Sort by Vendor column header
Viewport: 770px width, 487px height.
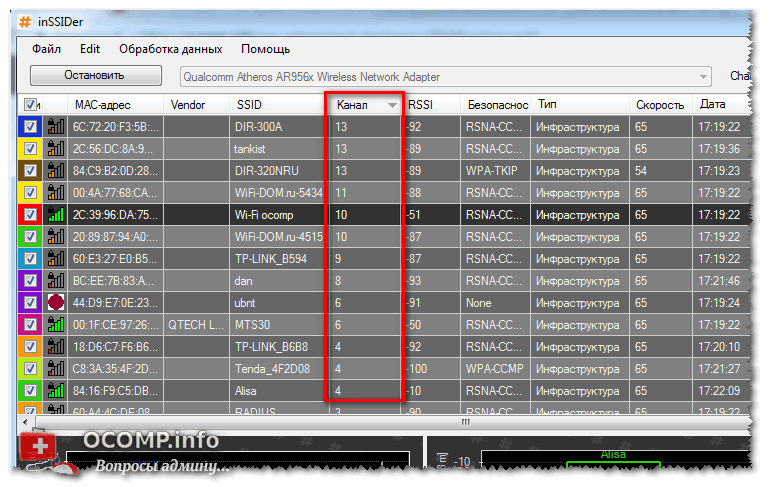point(196,105)
